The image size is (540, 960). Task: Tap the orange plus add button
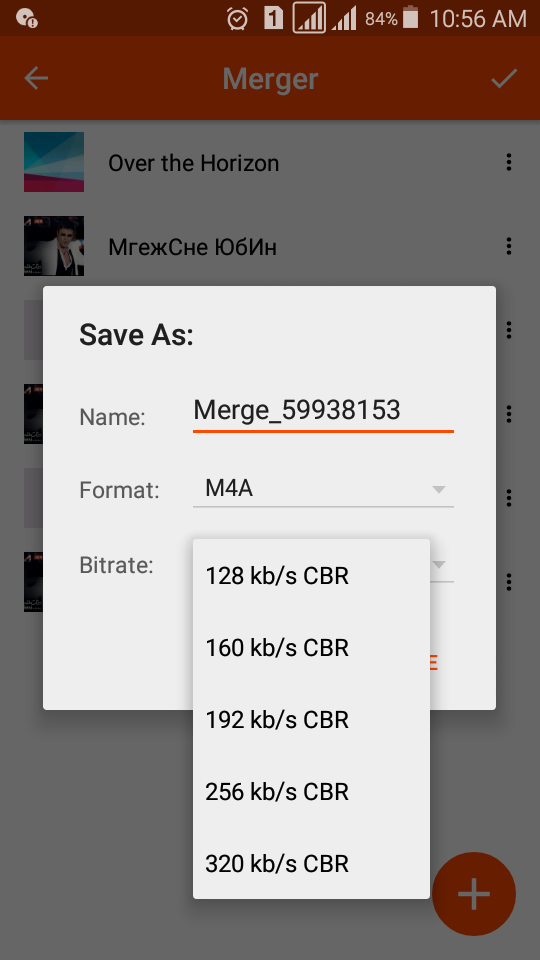474,894
